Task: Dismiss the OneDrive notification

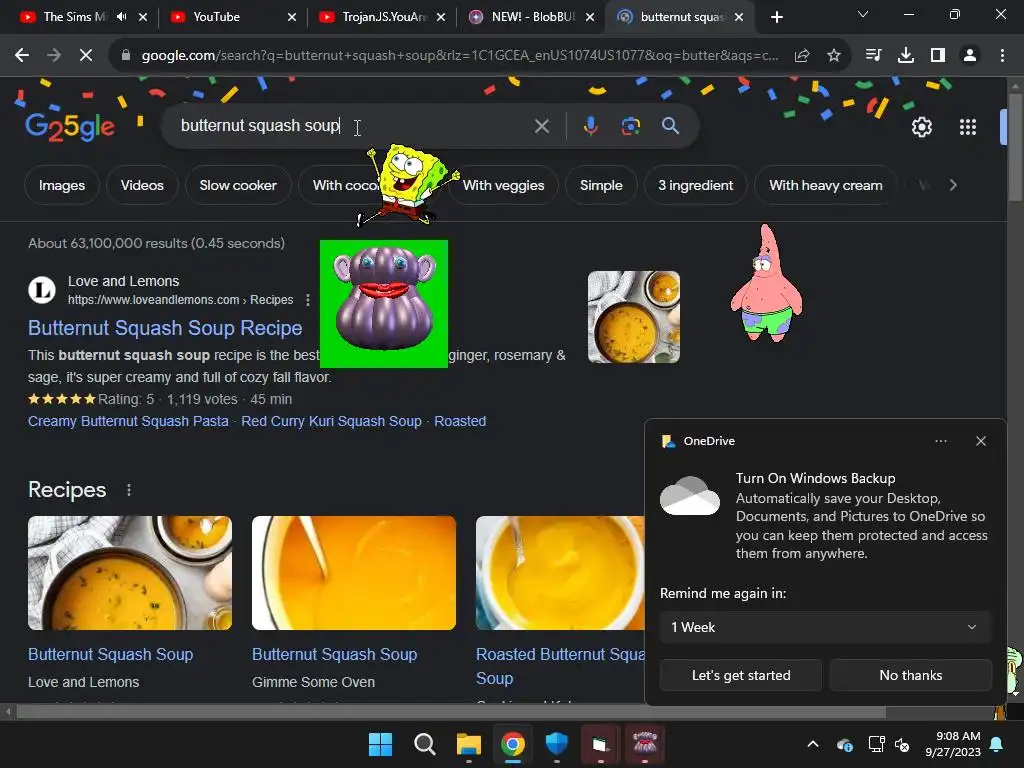Action: pyautogui.click(x=981, y=441)
